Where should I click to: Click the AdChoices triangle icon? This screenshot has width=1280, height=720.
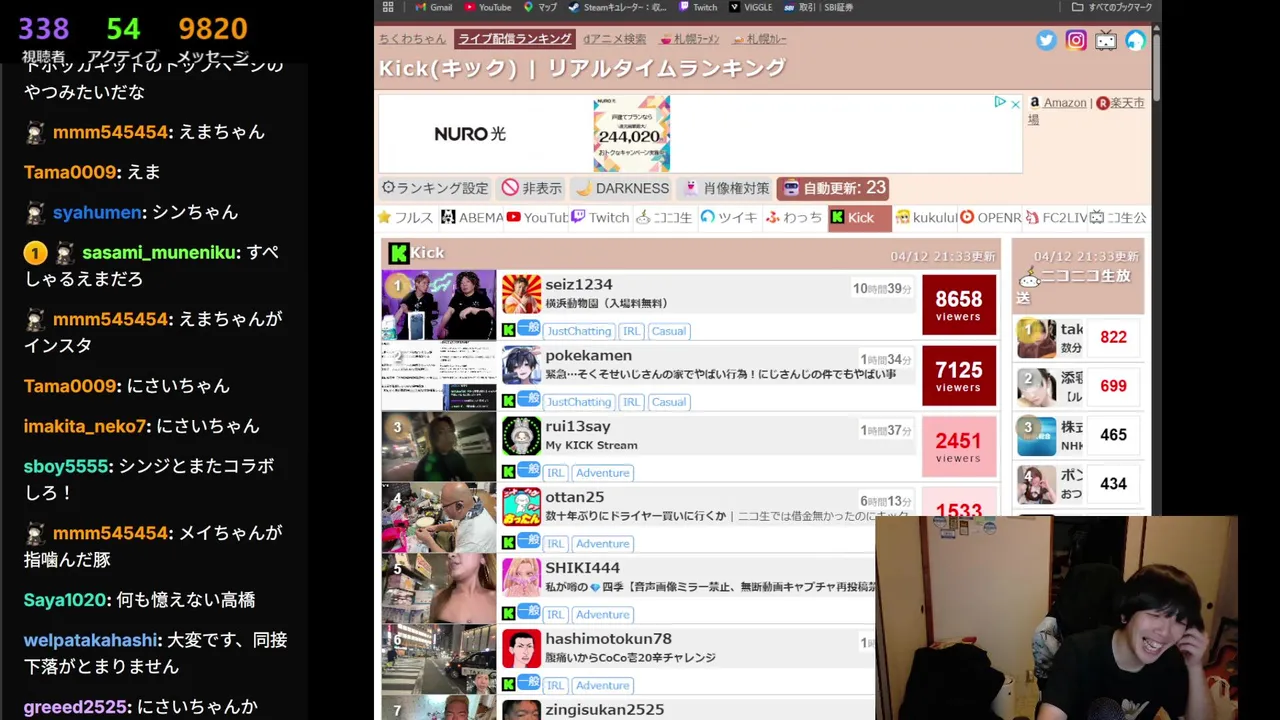(999, 103)
